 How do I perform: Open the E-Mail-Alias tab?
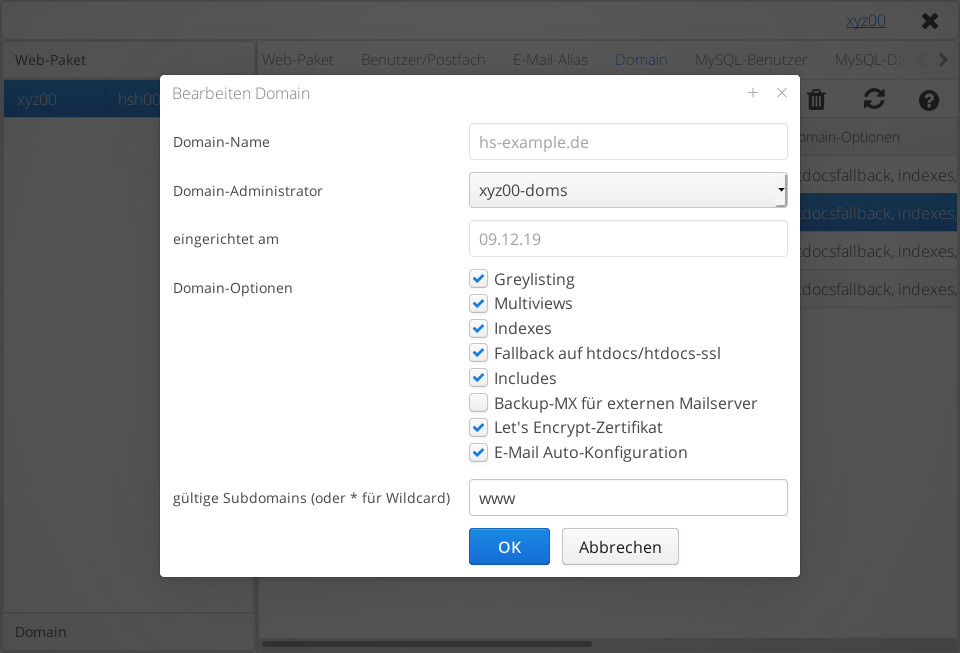[x=550, y=59]
